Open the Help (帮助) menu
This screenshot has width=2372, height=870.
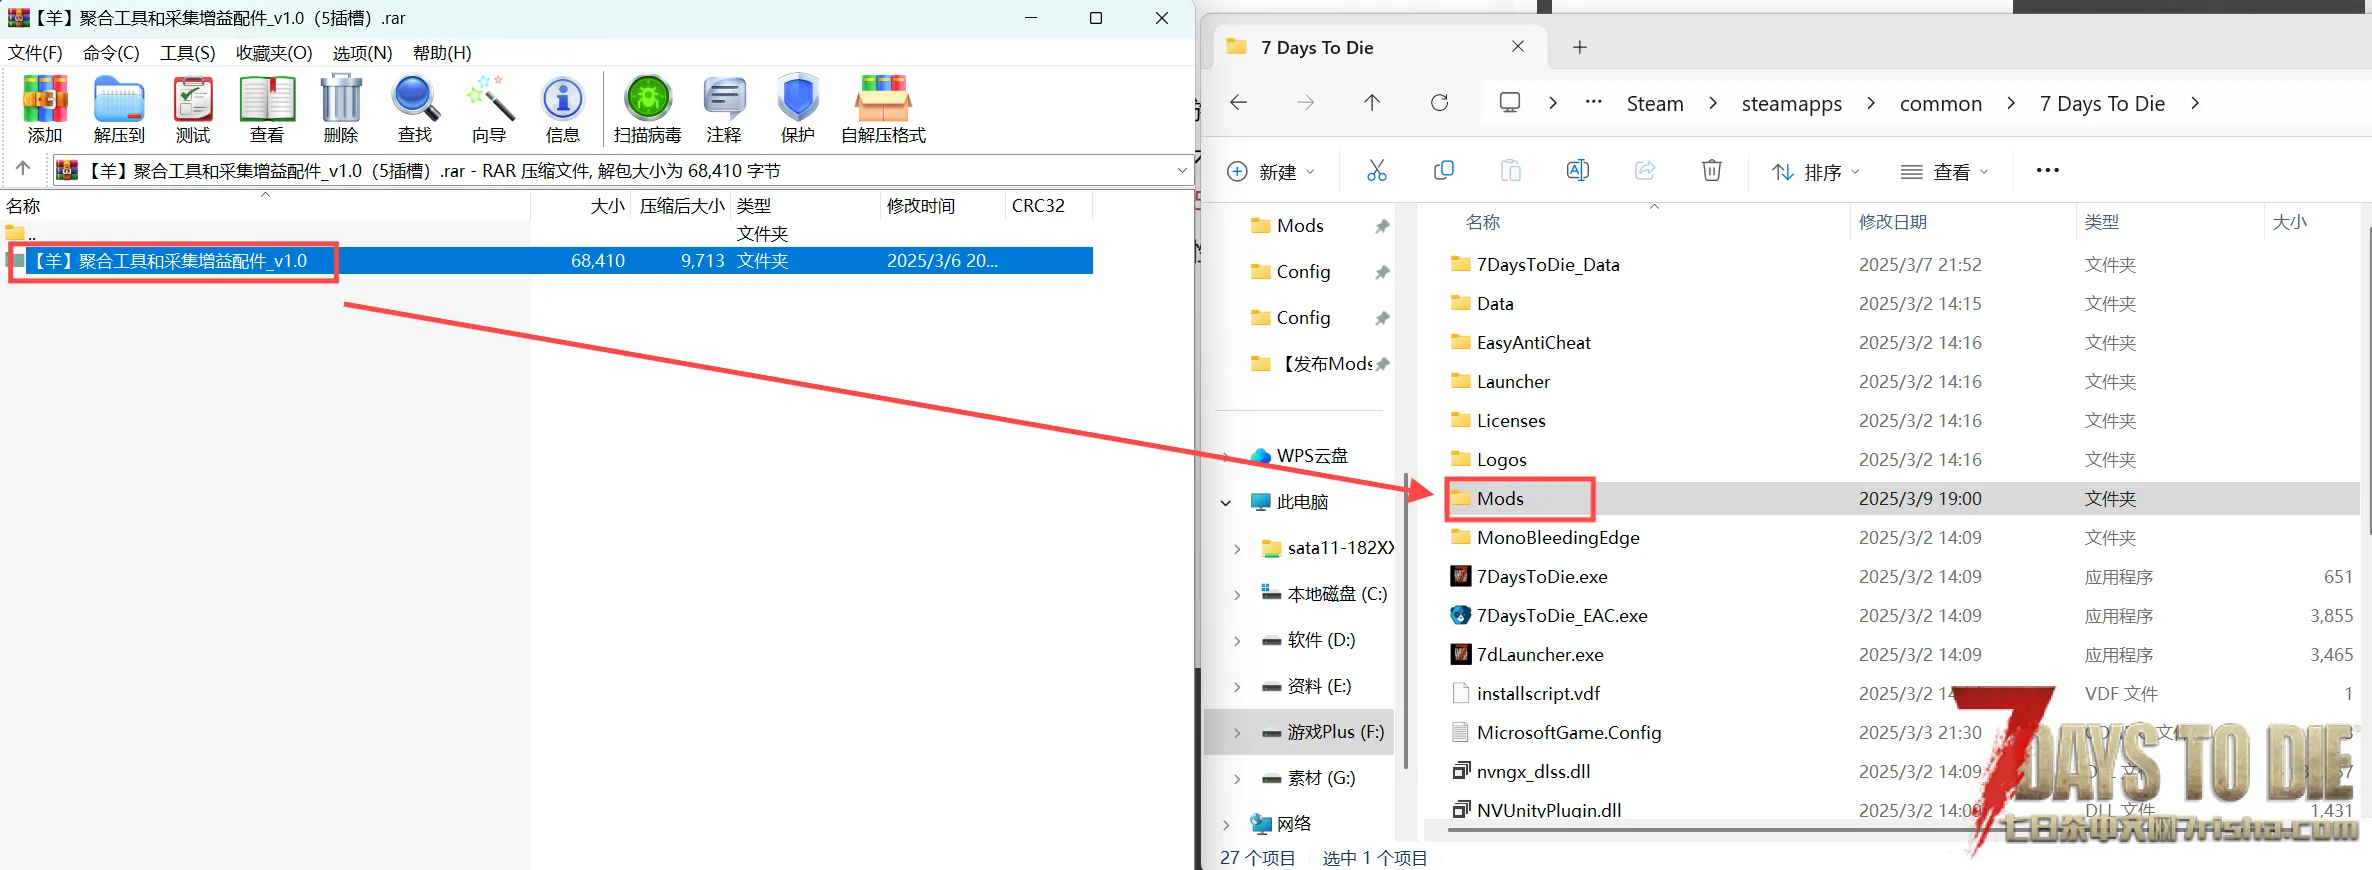(x=442, y=53)
